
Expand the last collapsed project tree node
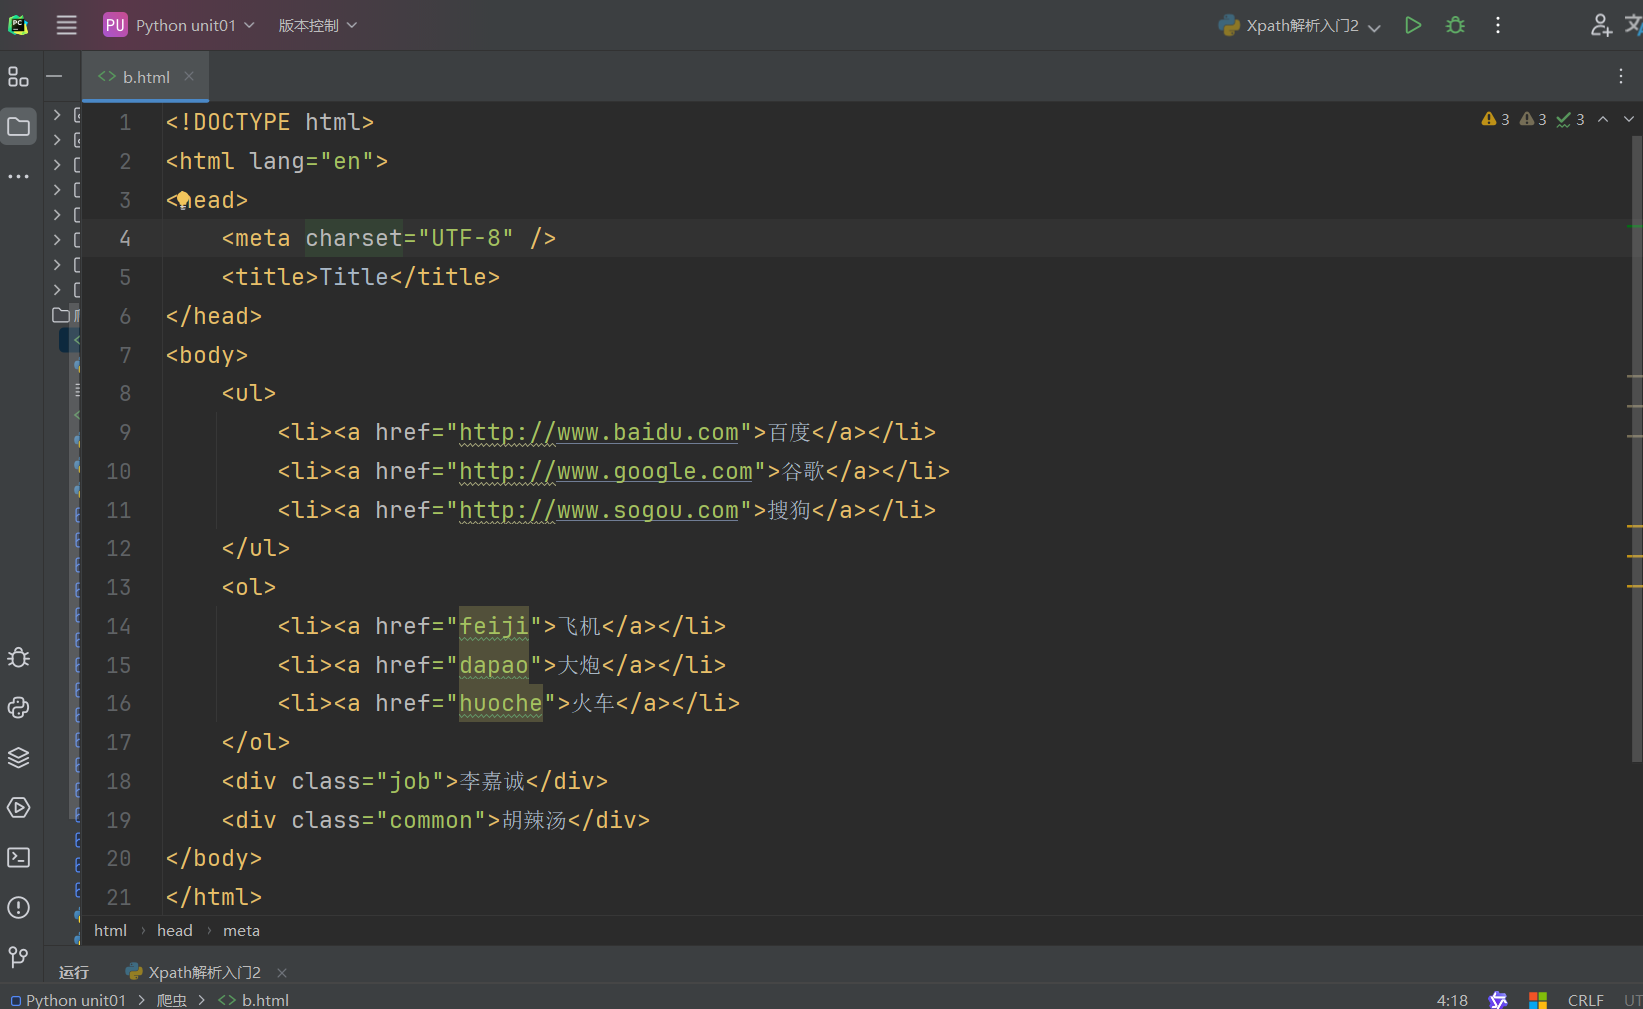click(x=57, y=290)
